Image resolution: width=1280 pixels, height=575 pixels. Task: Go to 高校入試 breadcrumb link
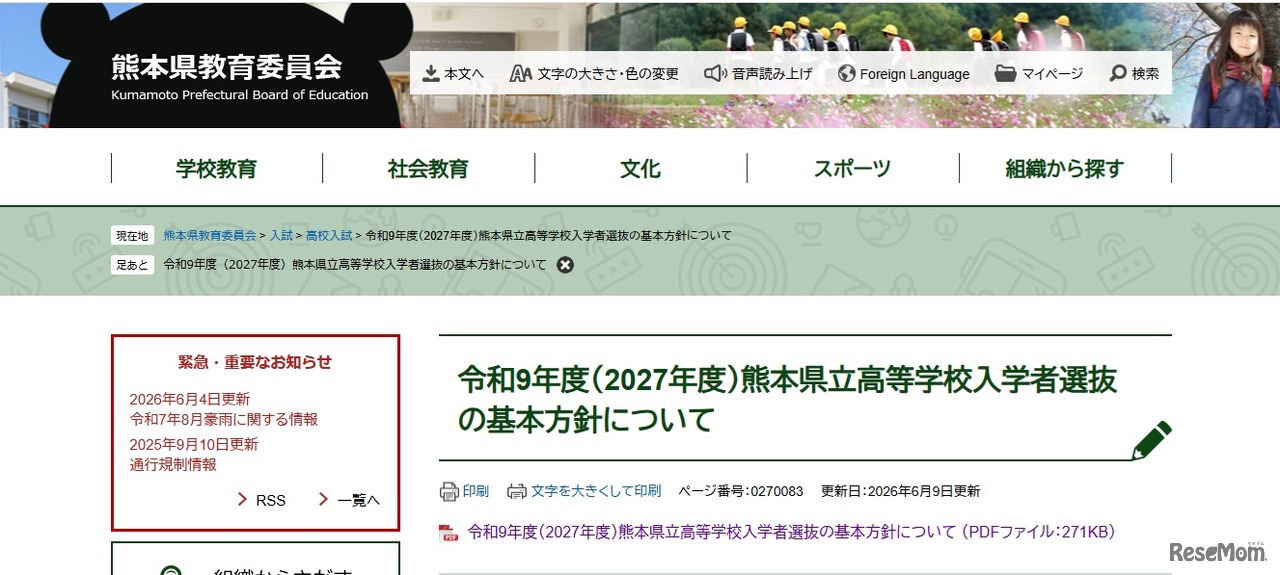[329, 235]
